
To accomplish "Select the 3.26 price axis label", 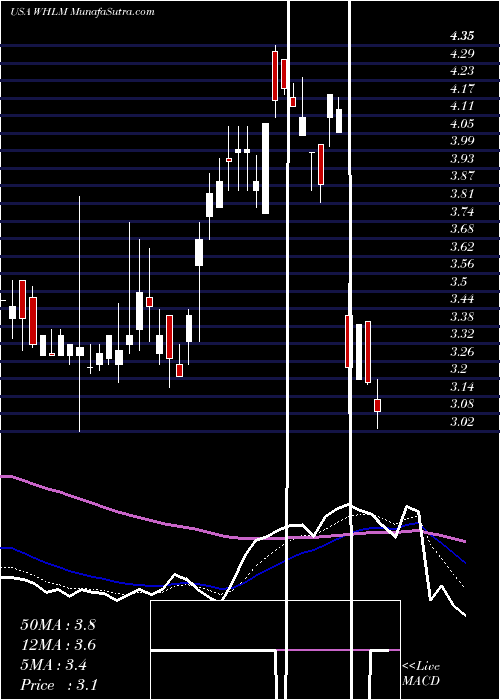I will point(462,351).
